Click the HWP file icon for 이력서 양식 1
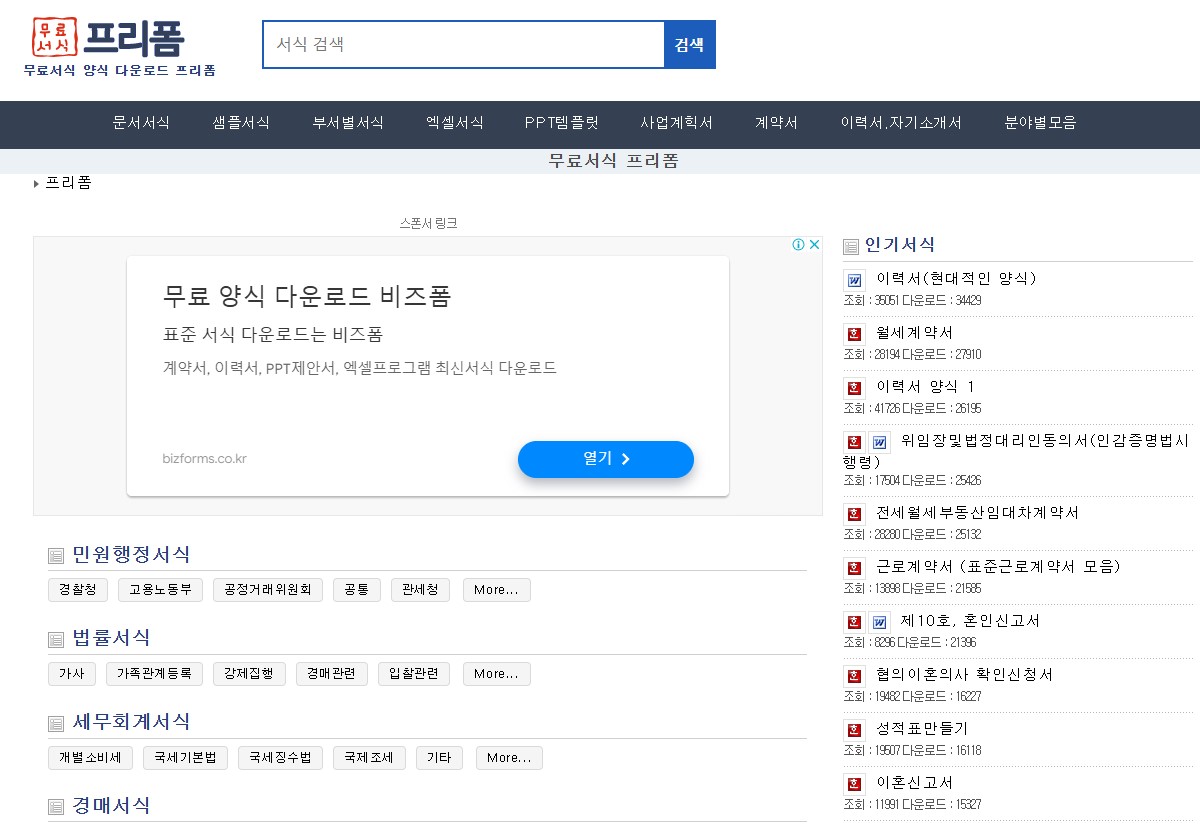 pyautogui.click(x=854, y=388)
